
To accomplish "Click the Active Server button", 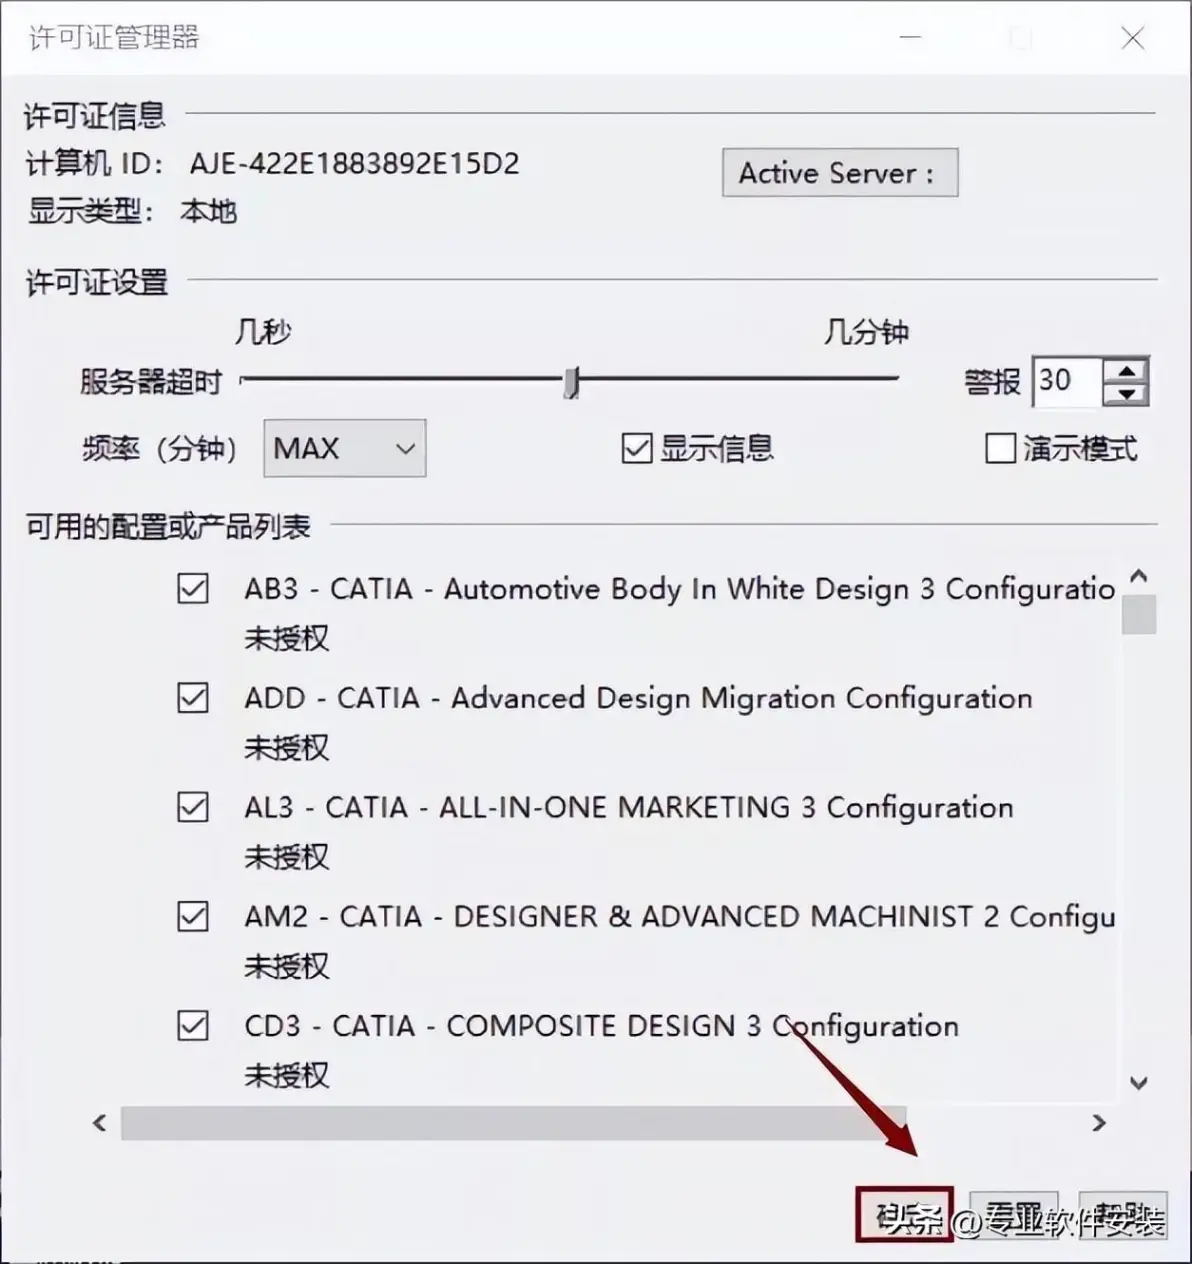I will click(840, 172).
